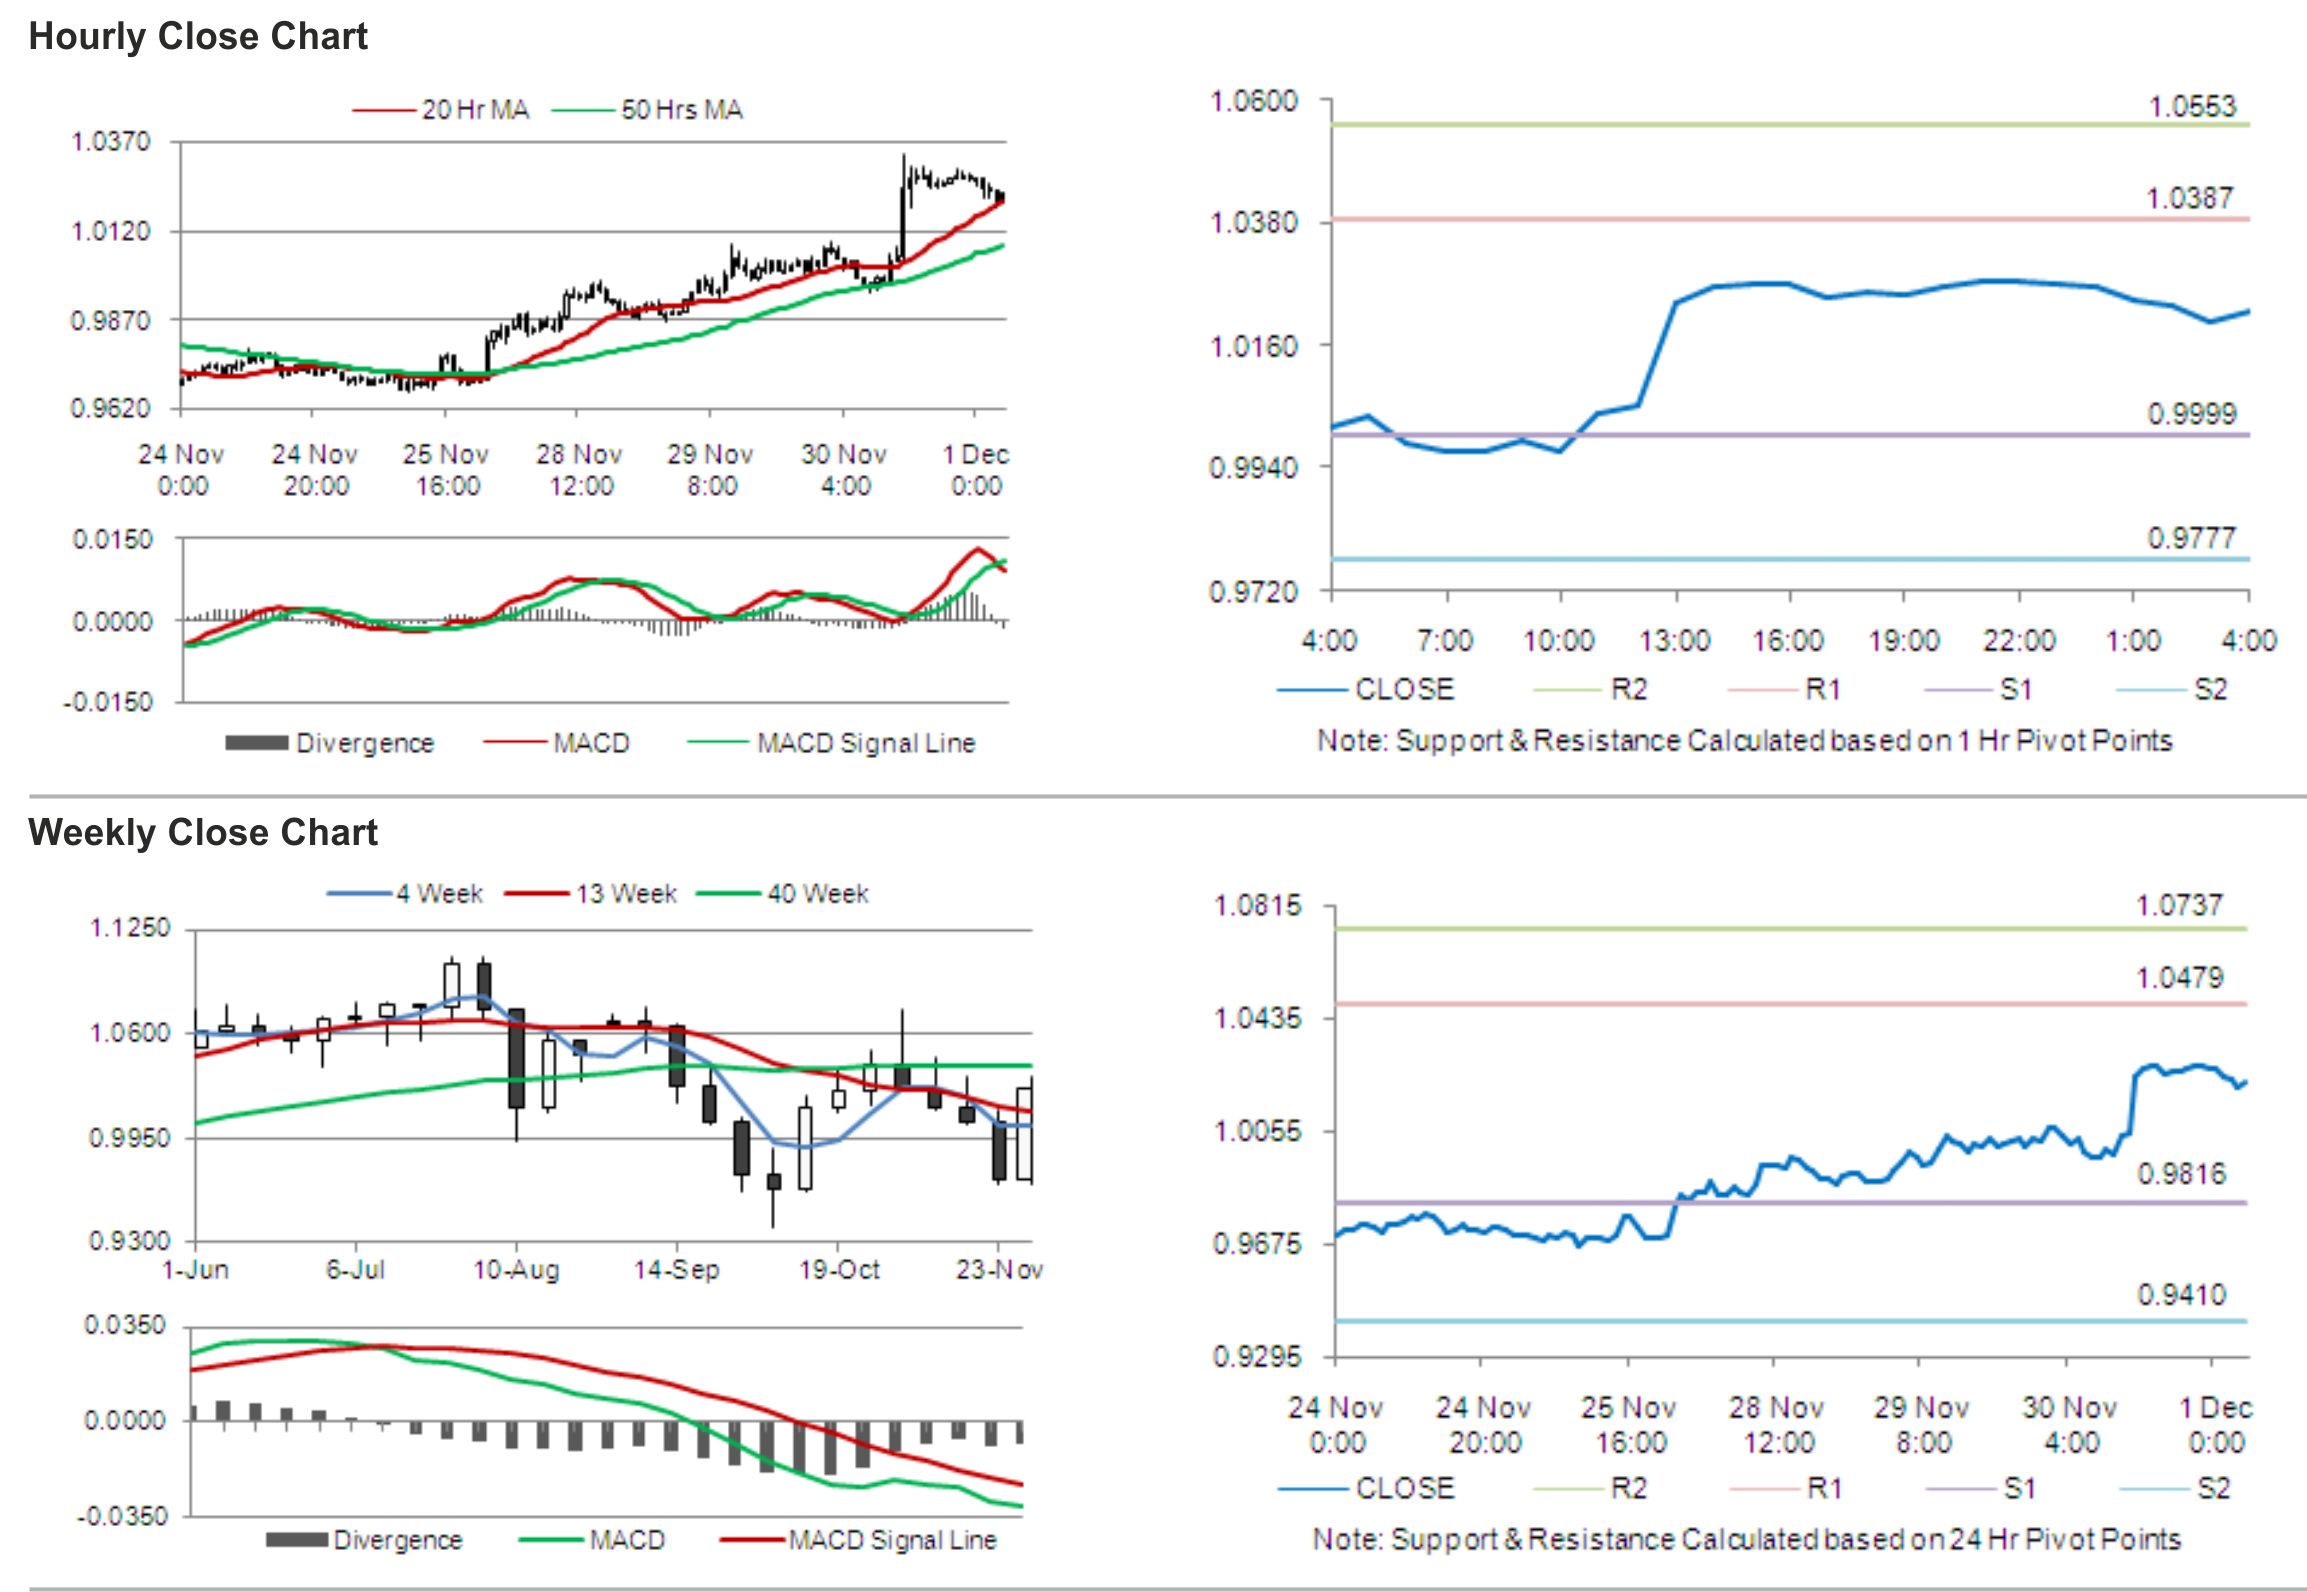Click the 0.9720 y-axis label
Viewport: 2307px width, 1592px height.
click(1254, 591)
